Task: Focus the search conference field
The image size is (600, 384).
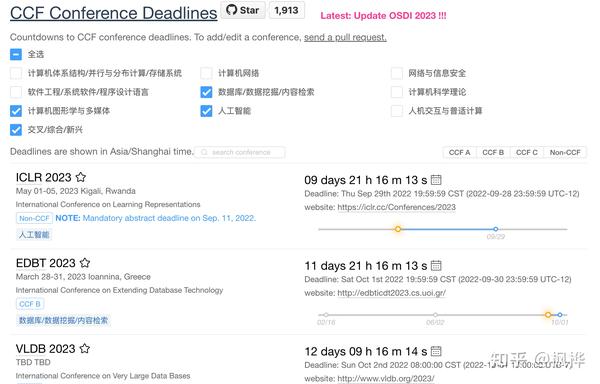Action: click(240, 152)
